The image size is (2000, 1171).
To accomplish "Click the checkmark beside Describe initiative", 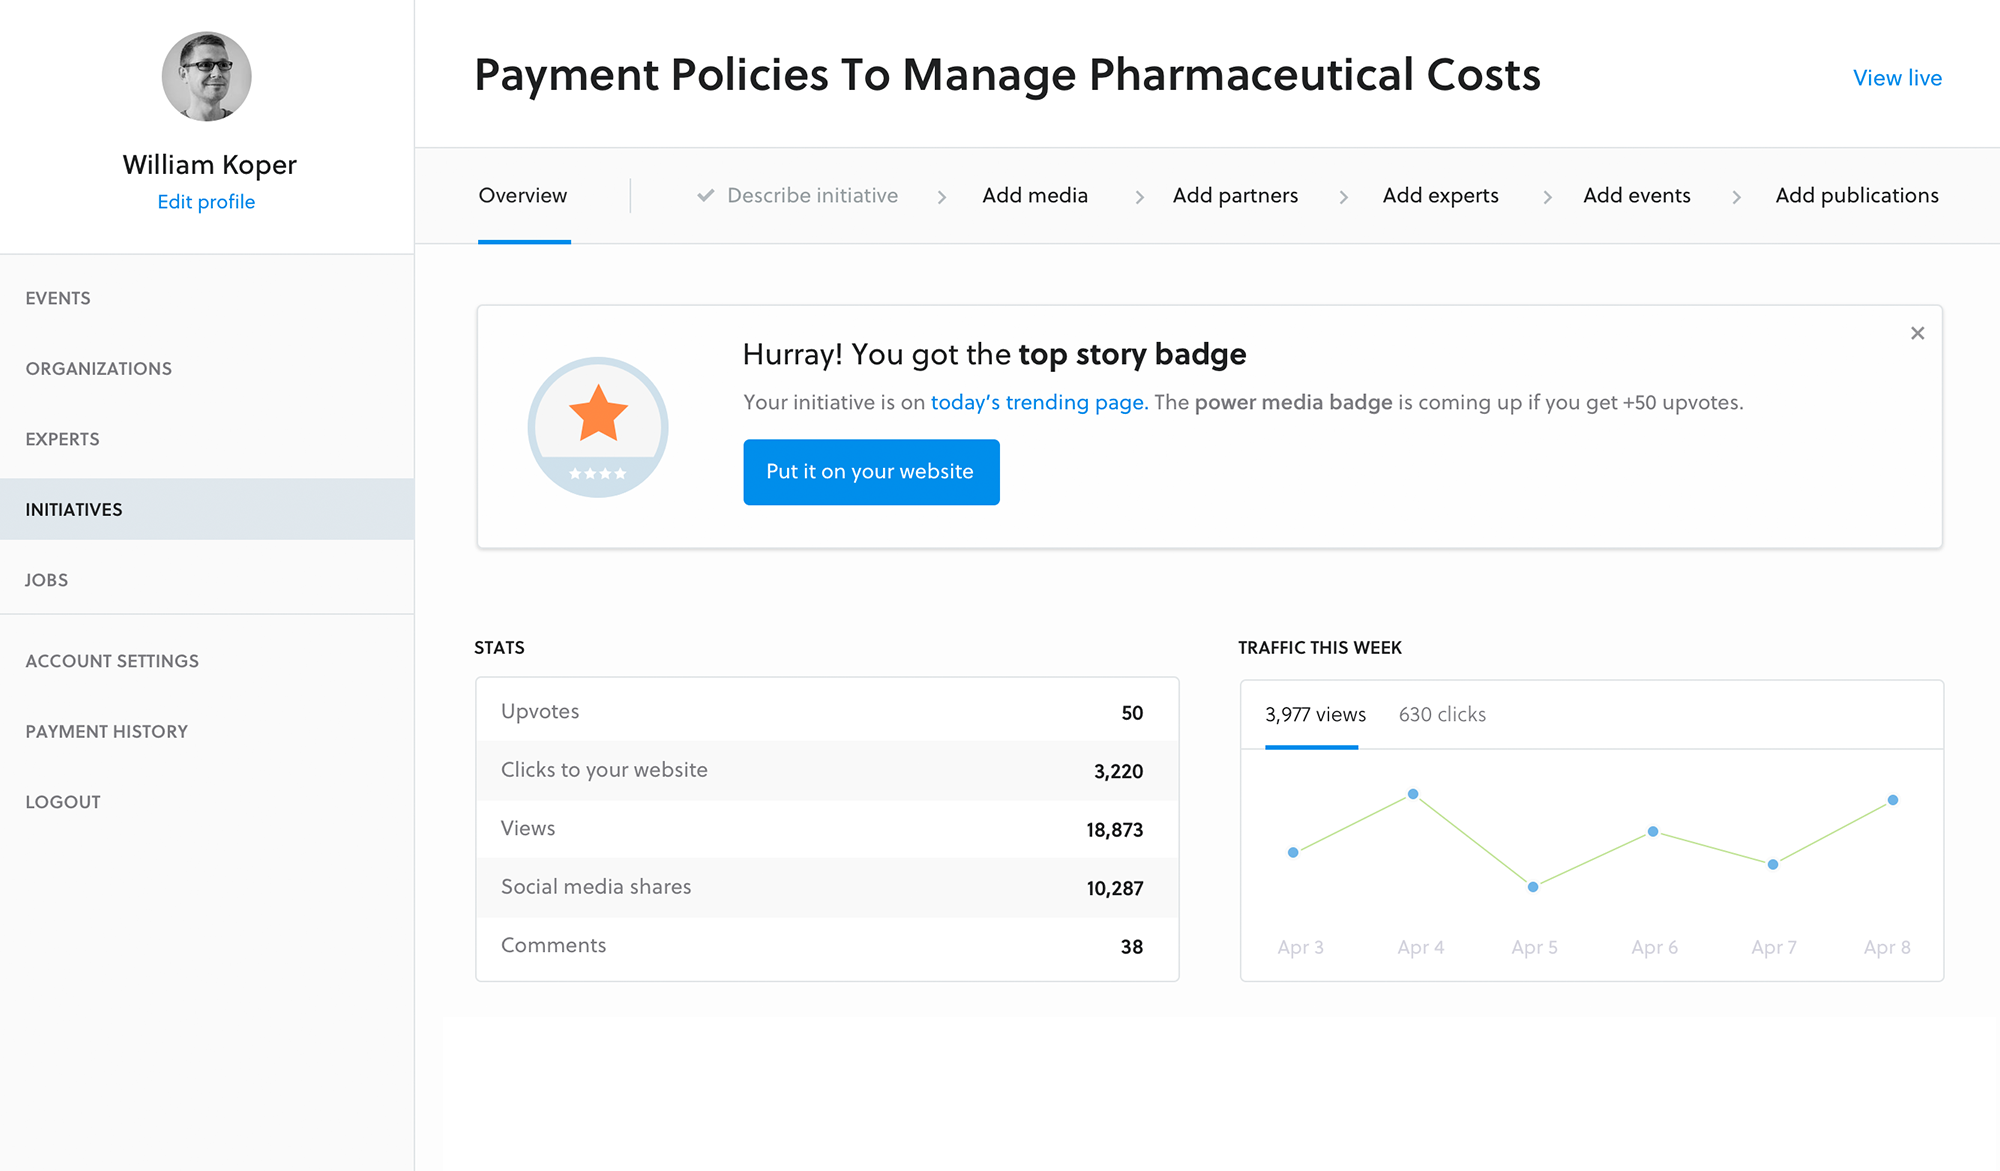I will [706, 195].
